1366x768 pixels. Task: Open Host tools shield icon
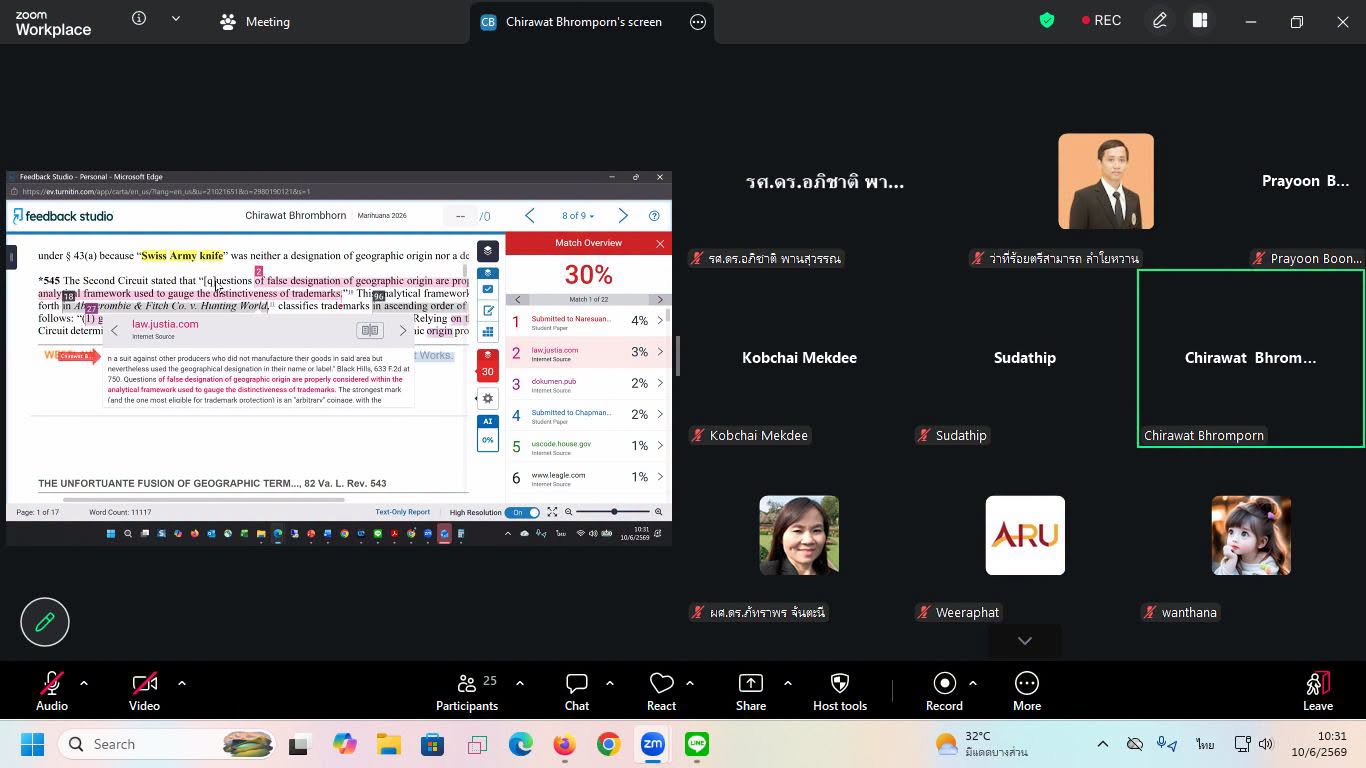click(x=840, y=683)
